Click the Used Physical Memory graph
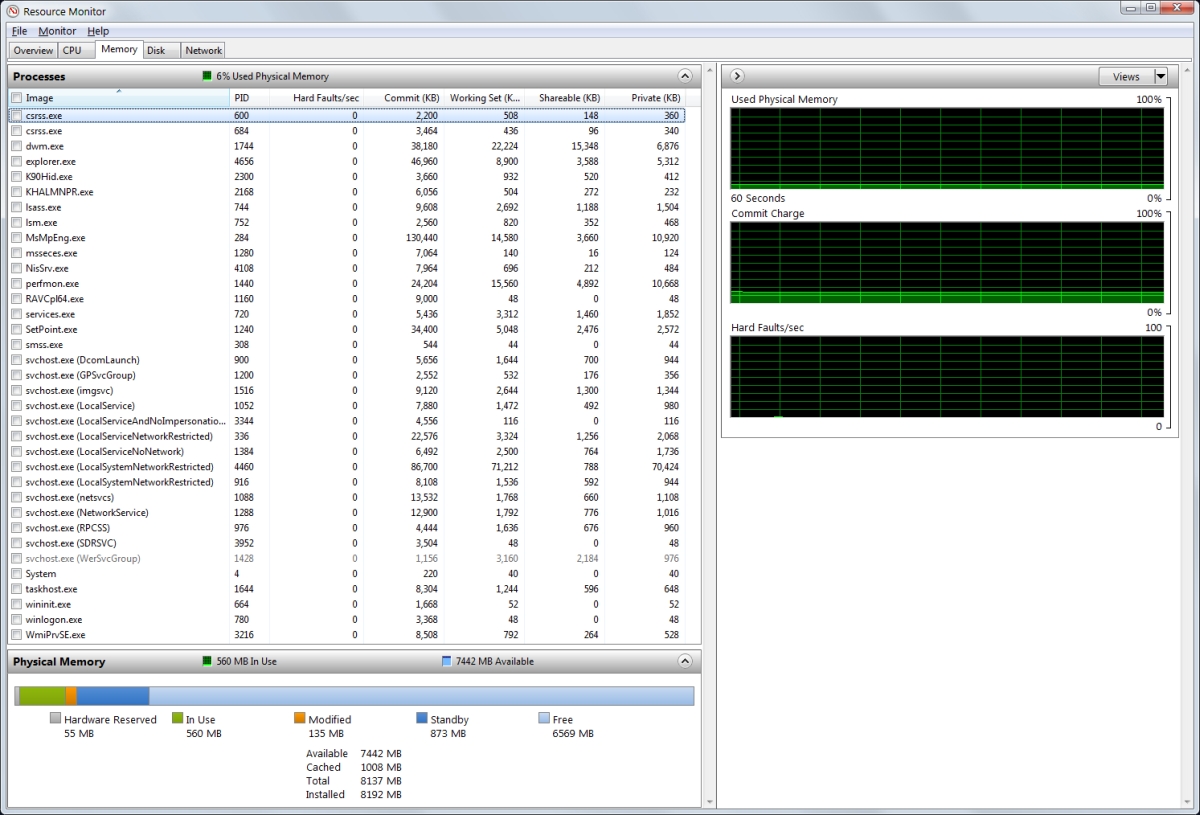This screenshot has width=1200, height=815. pos(947,148)
